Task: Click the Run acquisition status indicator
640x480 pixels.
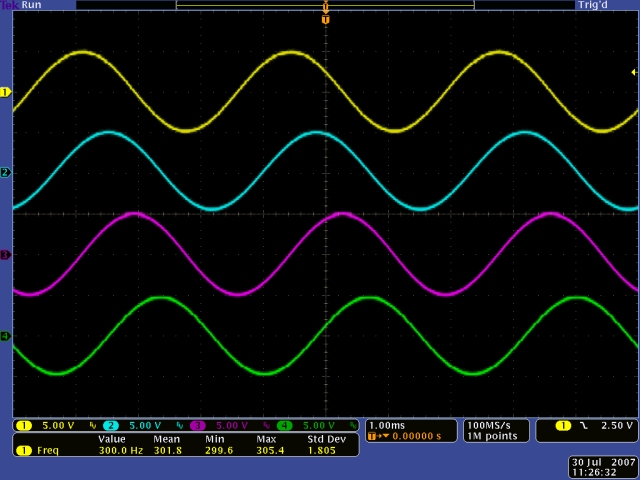Action: (32, 5)
